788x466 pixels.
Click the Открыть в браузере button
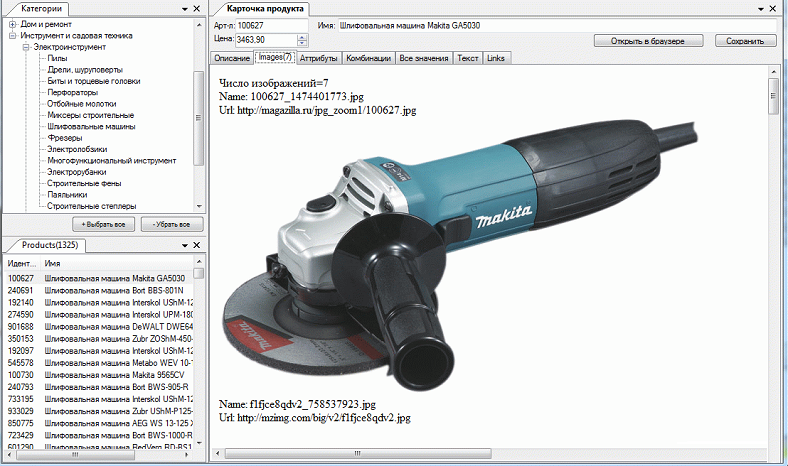648,41
